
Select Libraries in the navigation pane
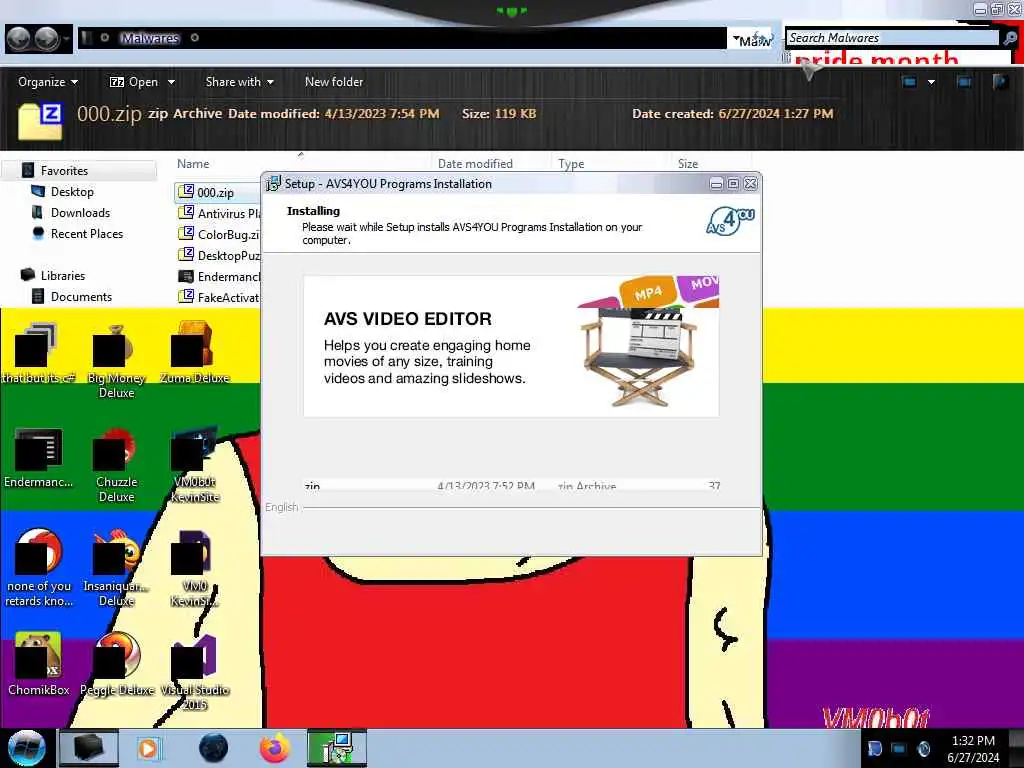click(63, 275)
